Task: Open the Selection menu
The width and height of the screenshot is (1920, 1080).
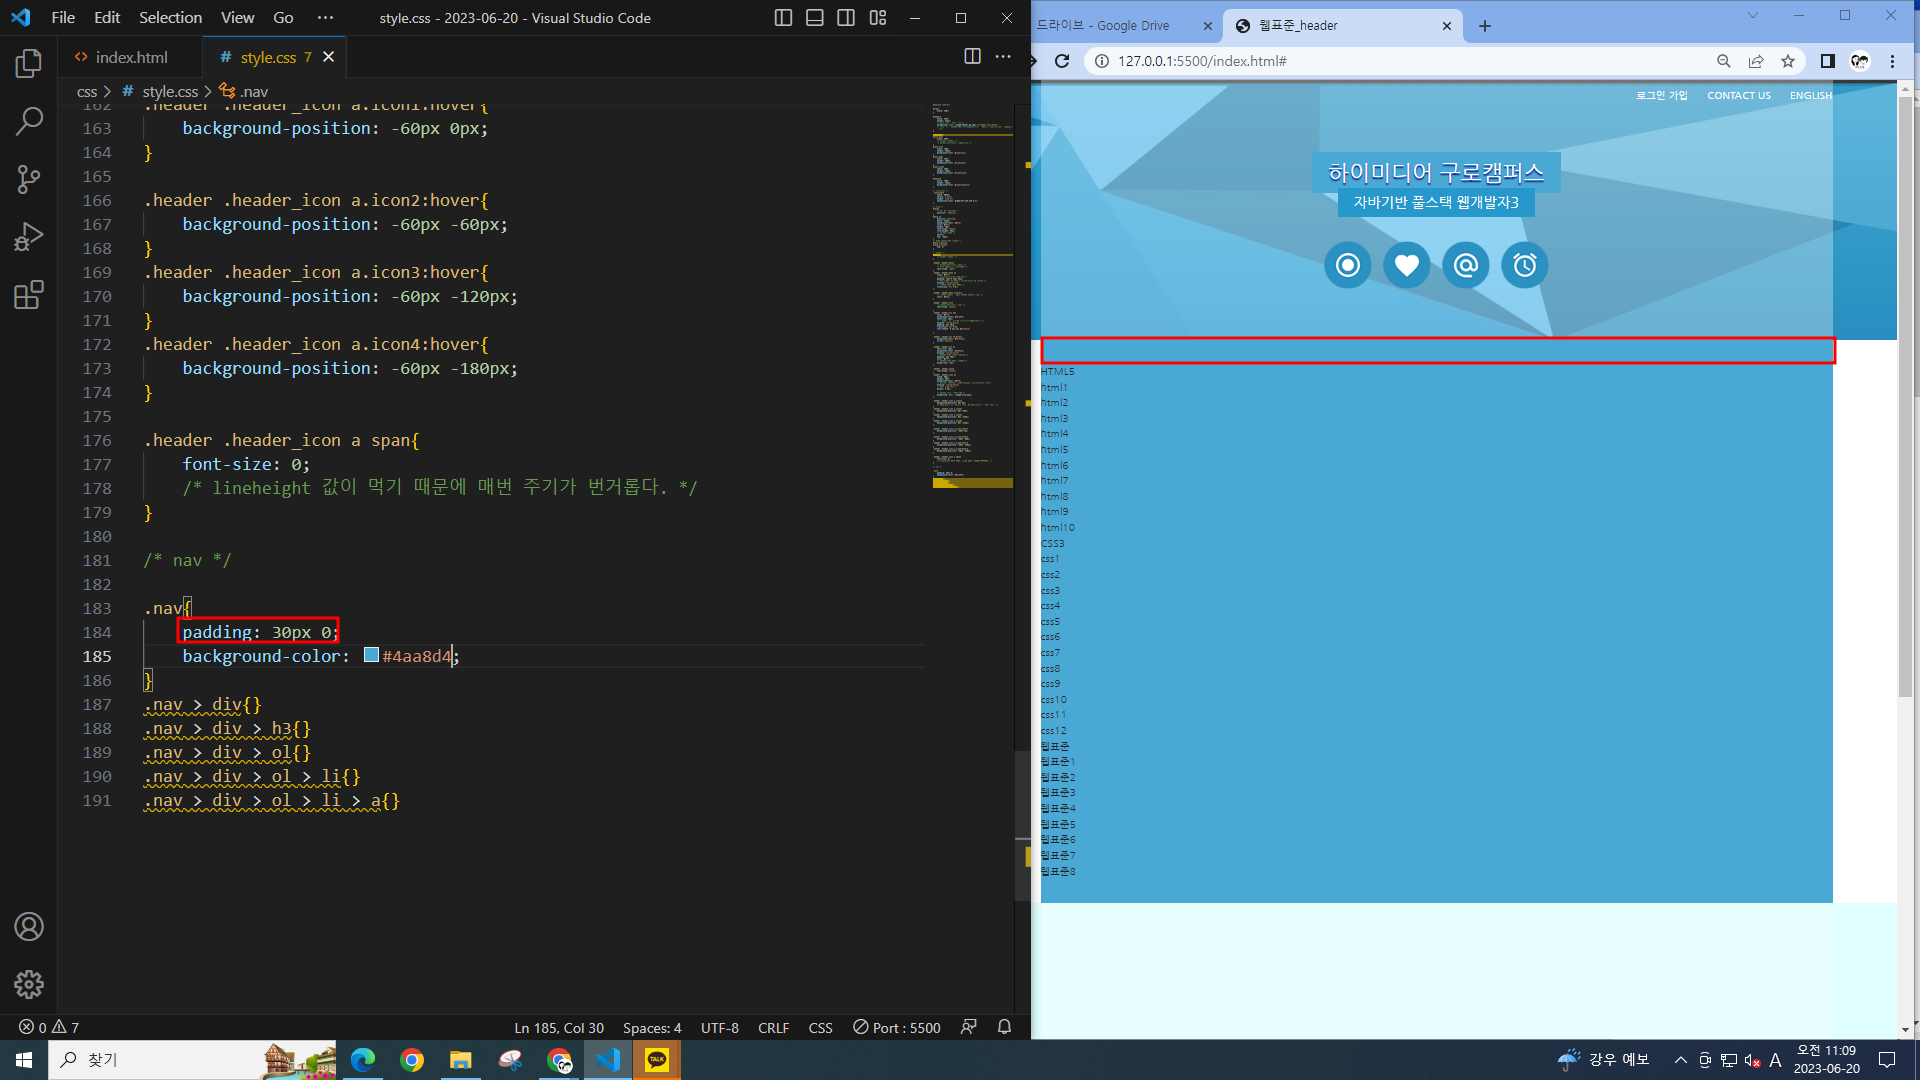Action: (170, 18)
